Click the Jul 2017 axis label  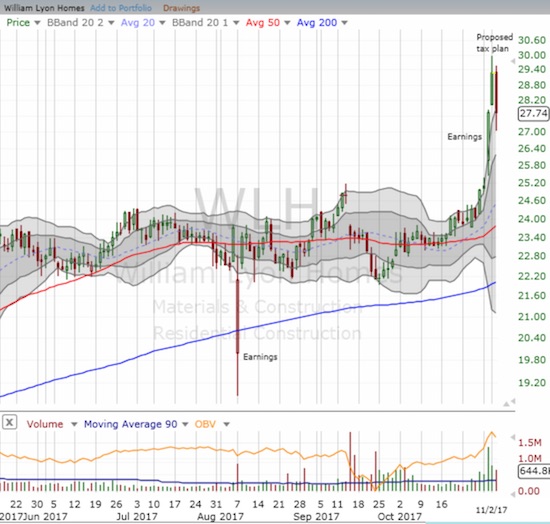(x=137, y=517)
